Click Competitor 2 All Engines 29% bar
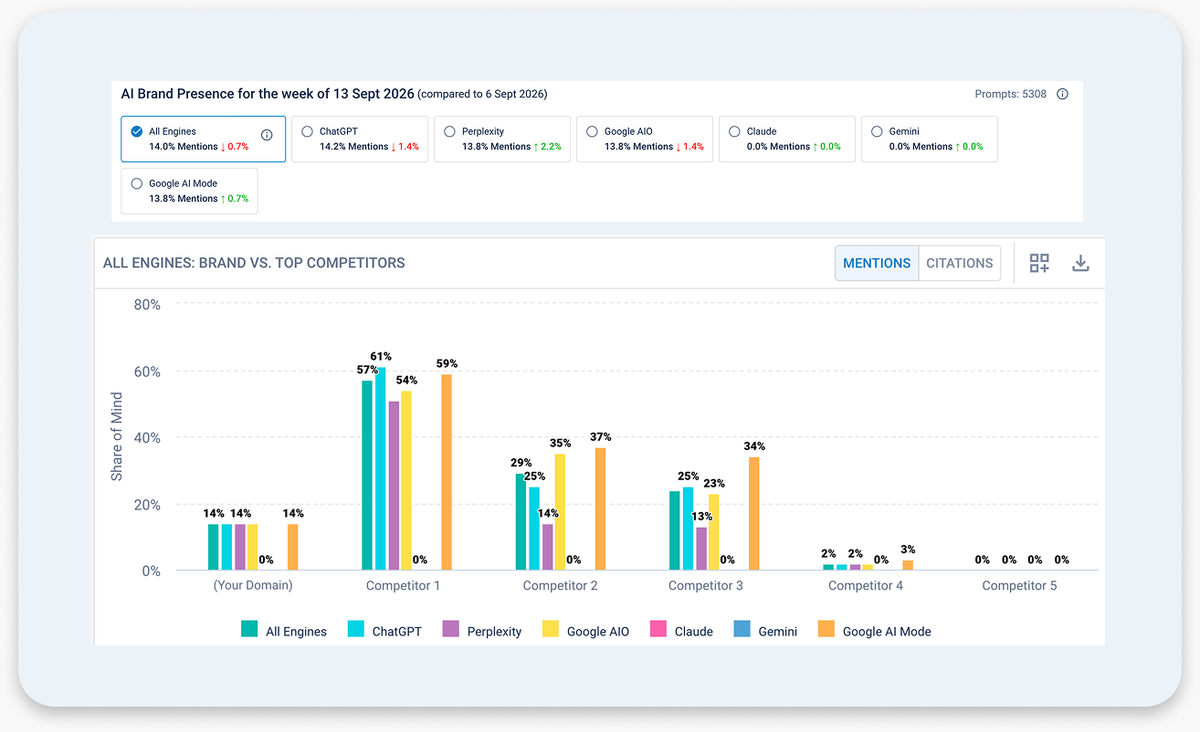Screen dimensions: 1200x732 coord(520,522)
